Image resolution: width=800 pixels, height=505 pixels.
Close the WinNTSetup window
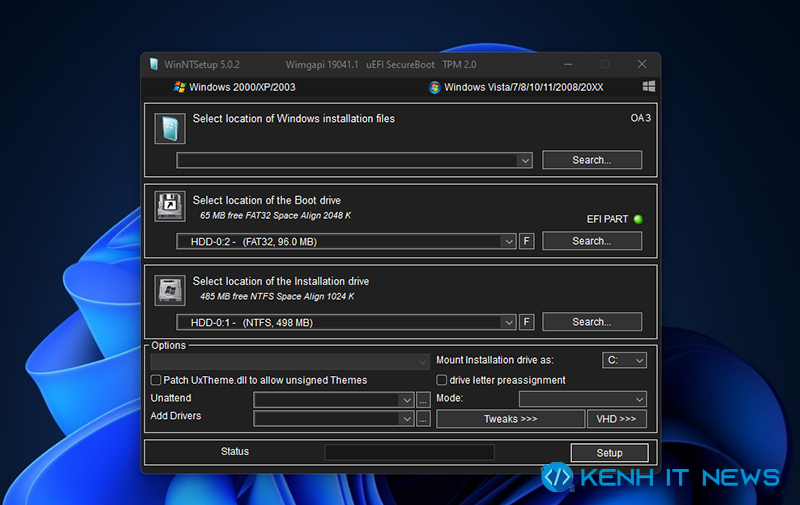[x=642, y=64]
